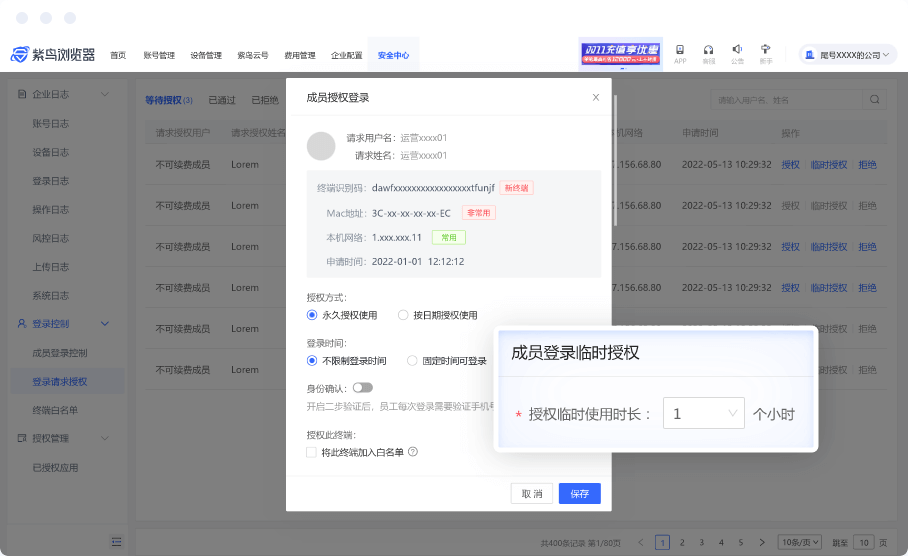Open the 新手 guide icon
This screenshot has width=908, height=556.
[x=766, y=49]
